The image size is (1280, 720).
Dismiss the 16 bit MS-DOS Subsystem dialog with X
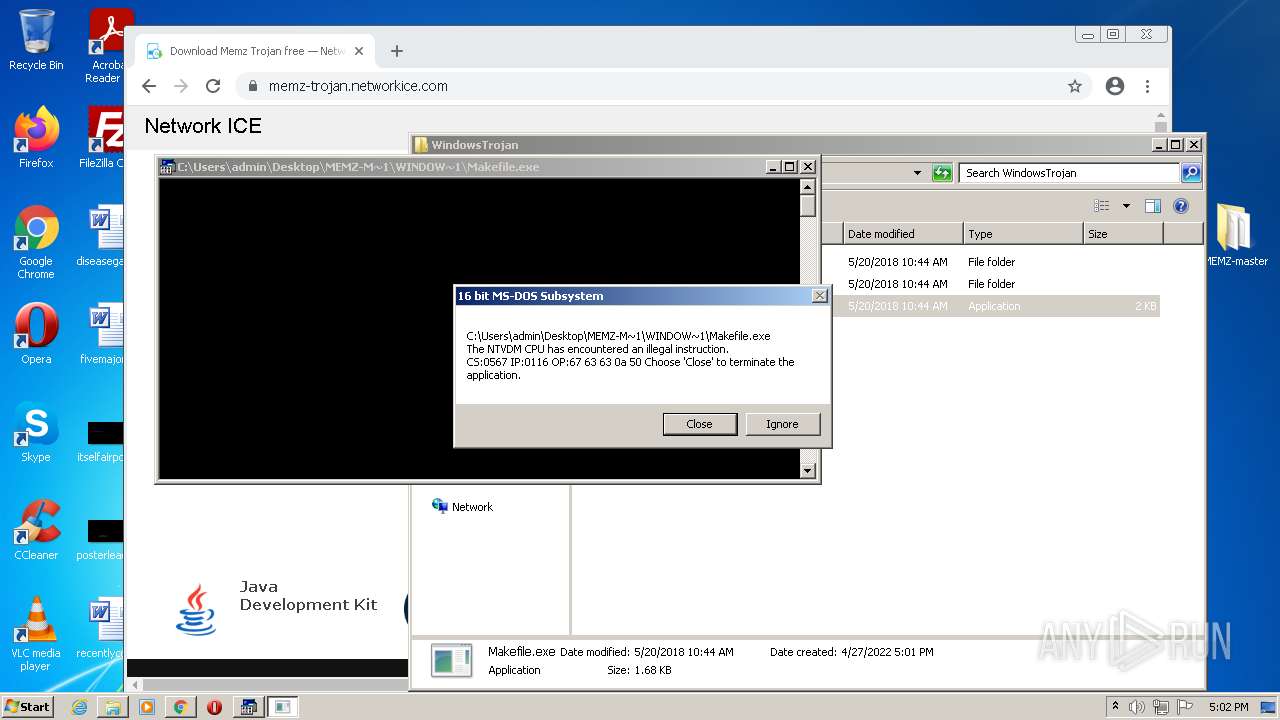pyautogui.click(x=819, y=296)
